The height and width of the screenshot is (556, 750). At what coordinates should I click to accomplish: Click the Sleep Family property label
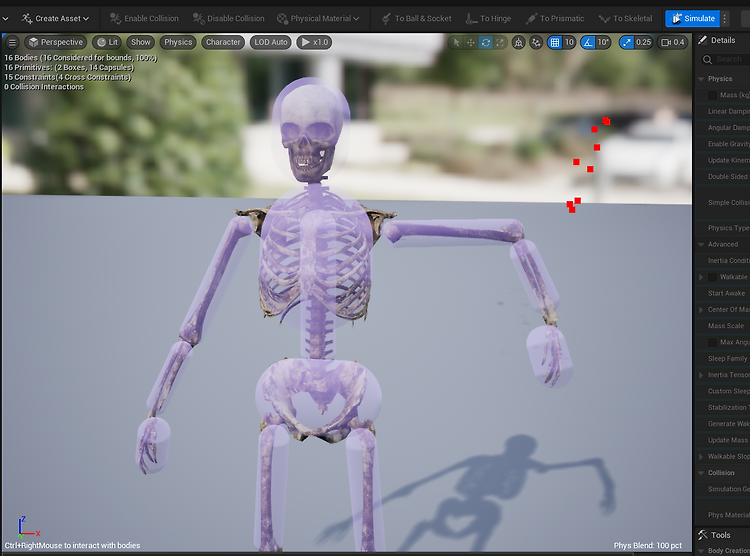tap(728, 358)
